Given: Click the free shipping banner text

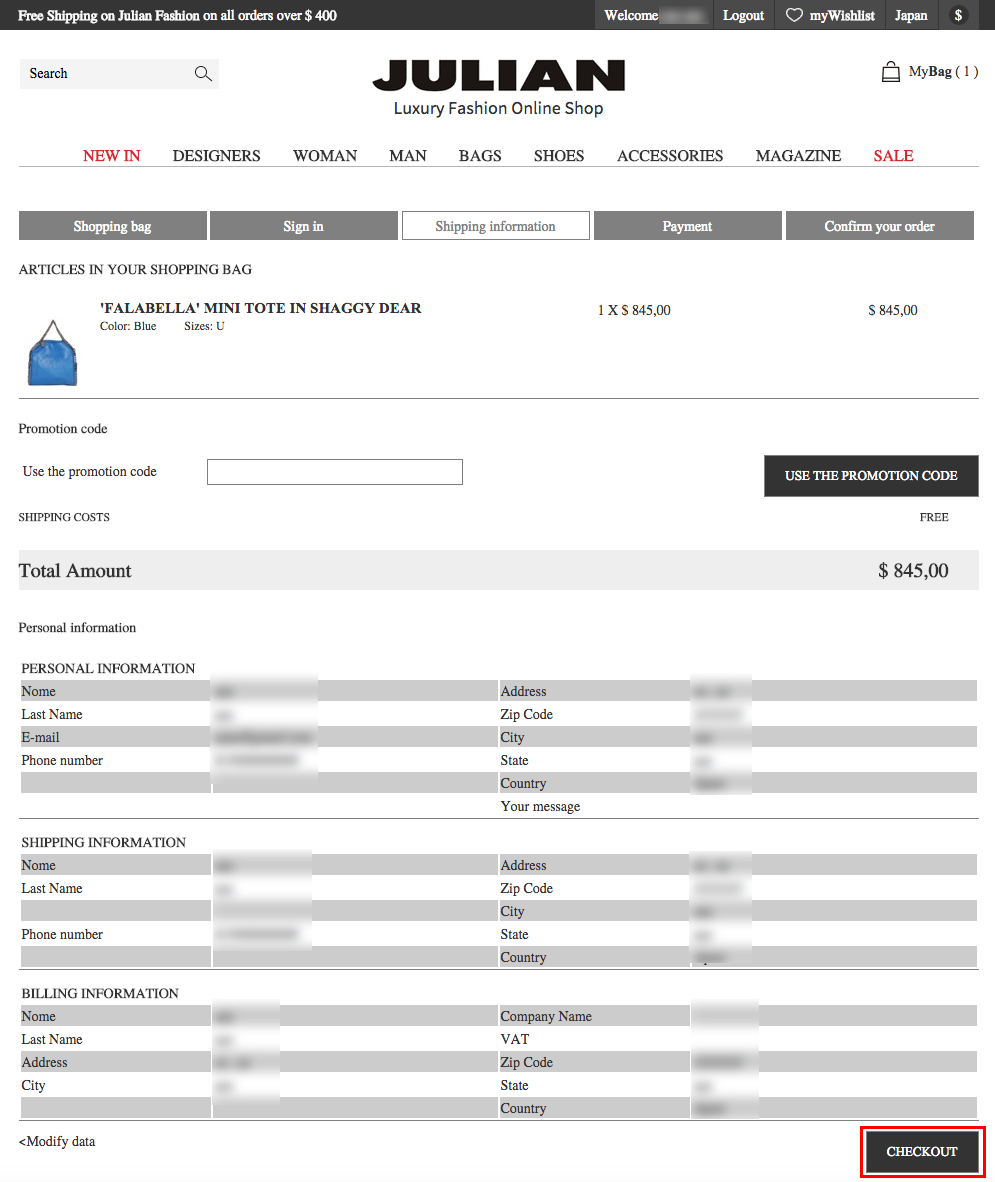Looking at the screenshot, I should (x=177, y=15).
